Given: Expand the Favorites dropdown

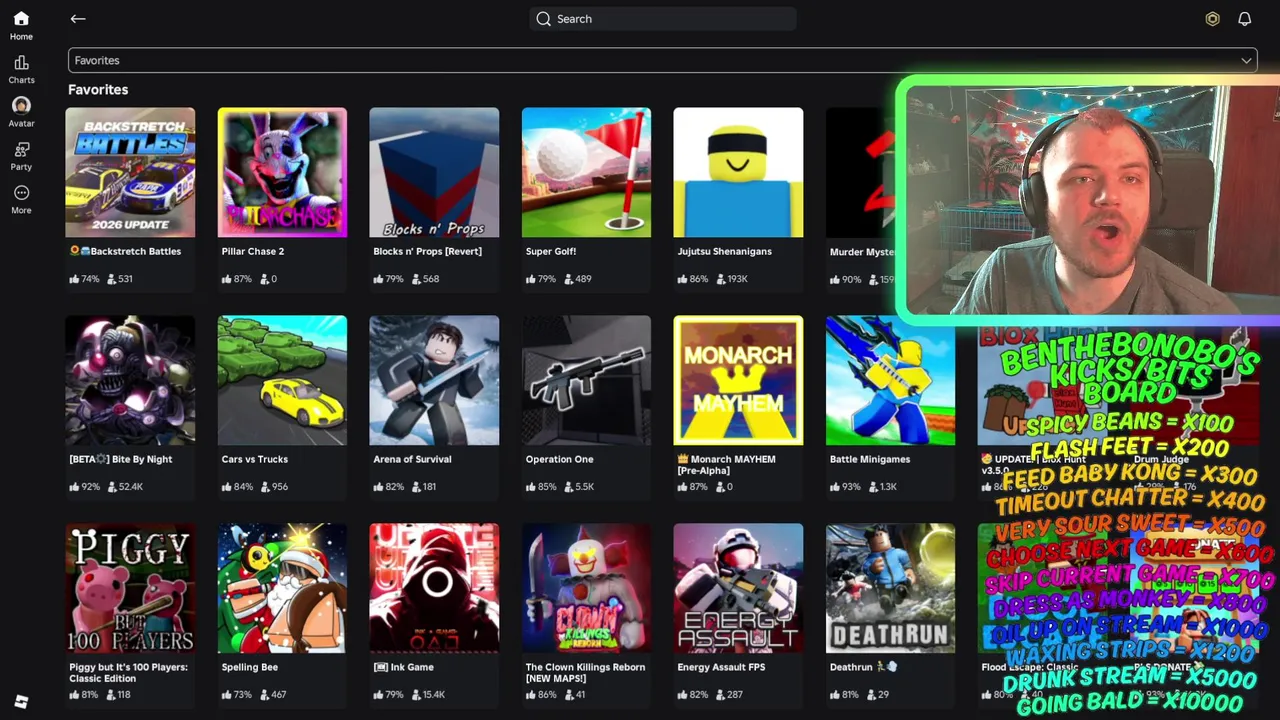Looking at the screenshot, I should [x=662, y=60].
